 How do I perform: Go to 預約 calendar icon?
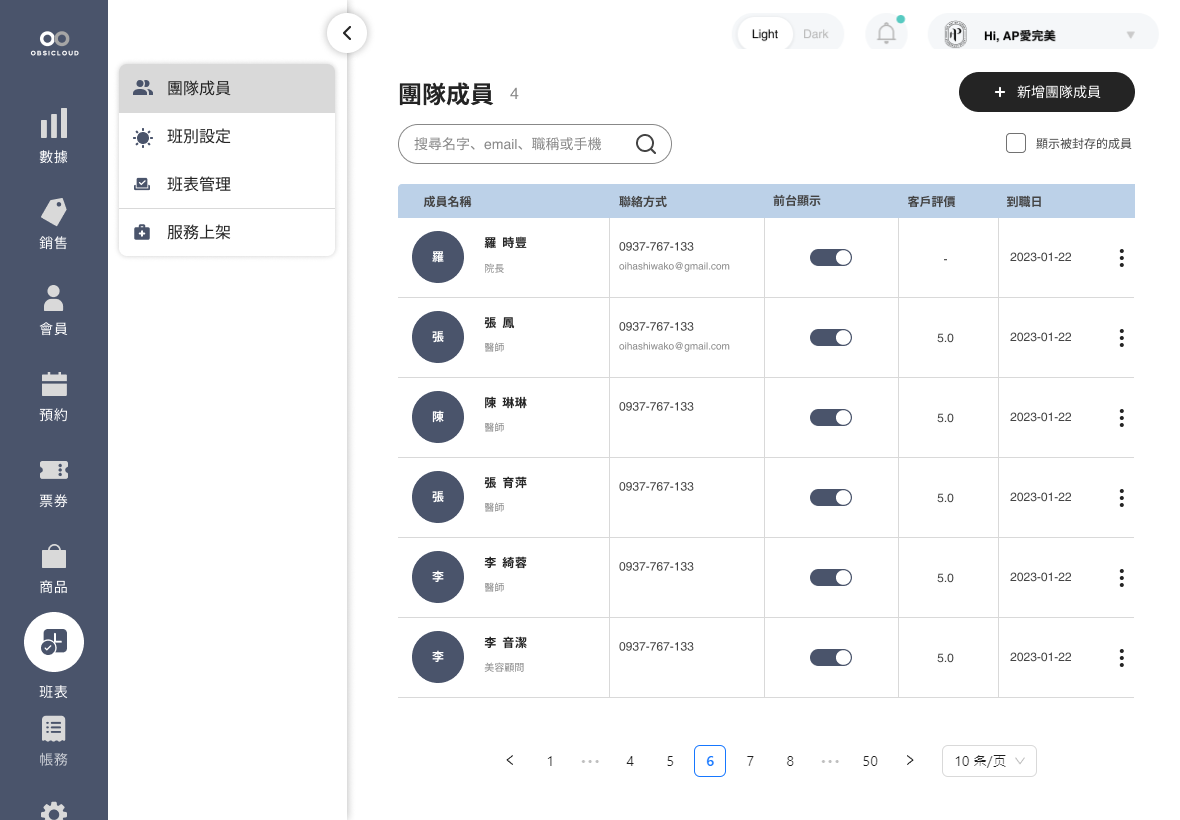point(54,383)
